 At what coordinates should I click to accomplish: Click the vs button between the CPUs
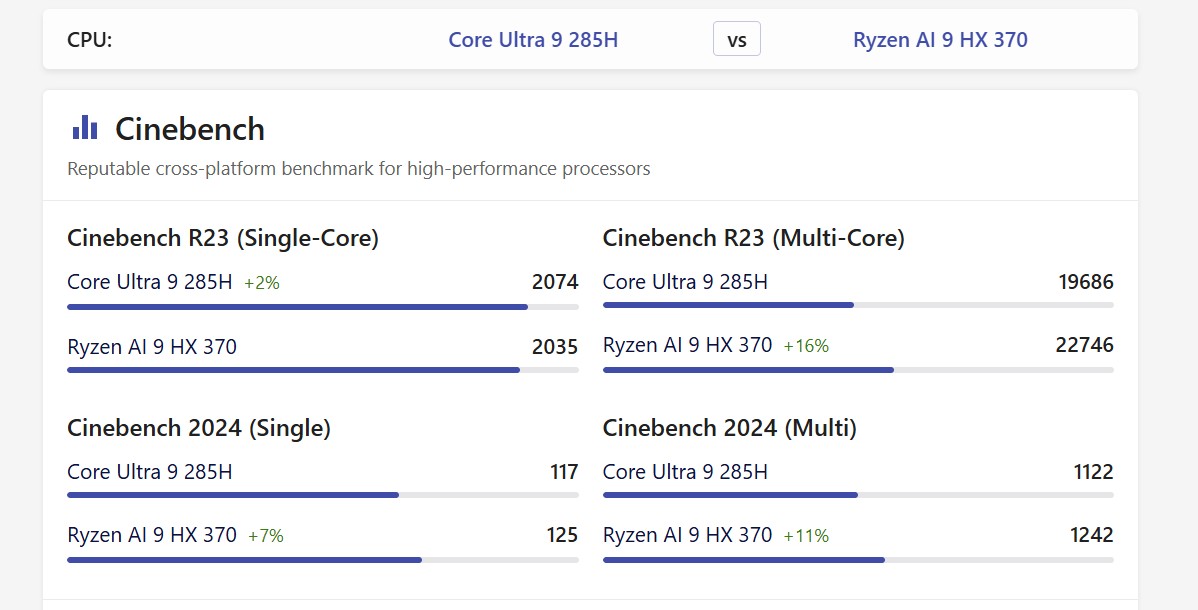coord(736,39)
